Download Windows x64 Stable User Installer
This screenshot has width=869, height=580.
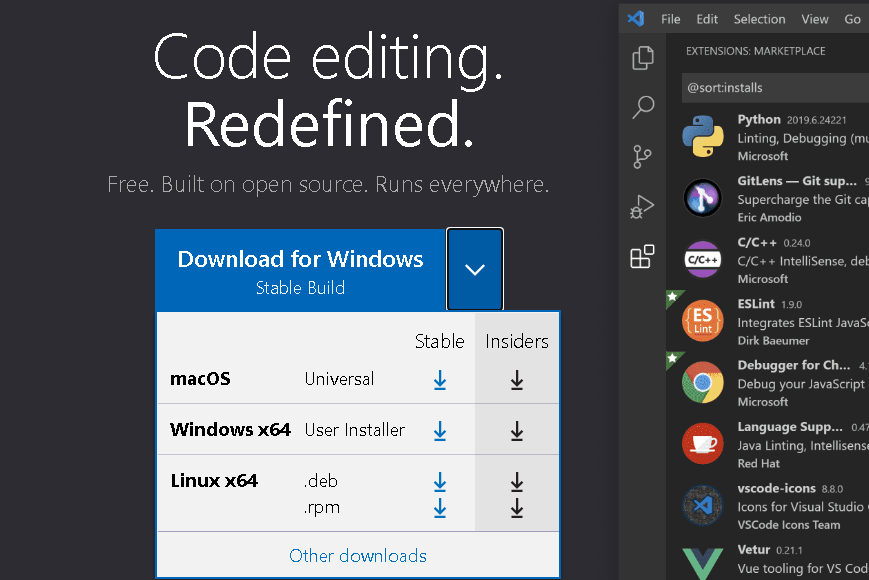tap(440, 430)
